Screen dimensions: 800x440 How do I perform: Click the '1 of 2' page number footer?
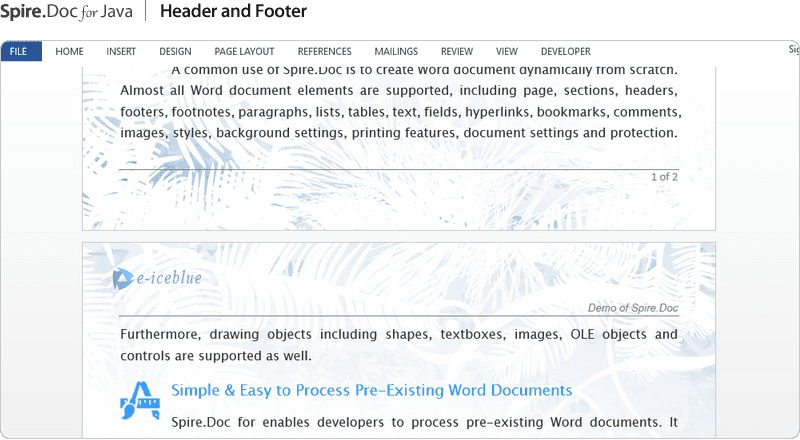click(x=664, y=177)
